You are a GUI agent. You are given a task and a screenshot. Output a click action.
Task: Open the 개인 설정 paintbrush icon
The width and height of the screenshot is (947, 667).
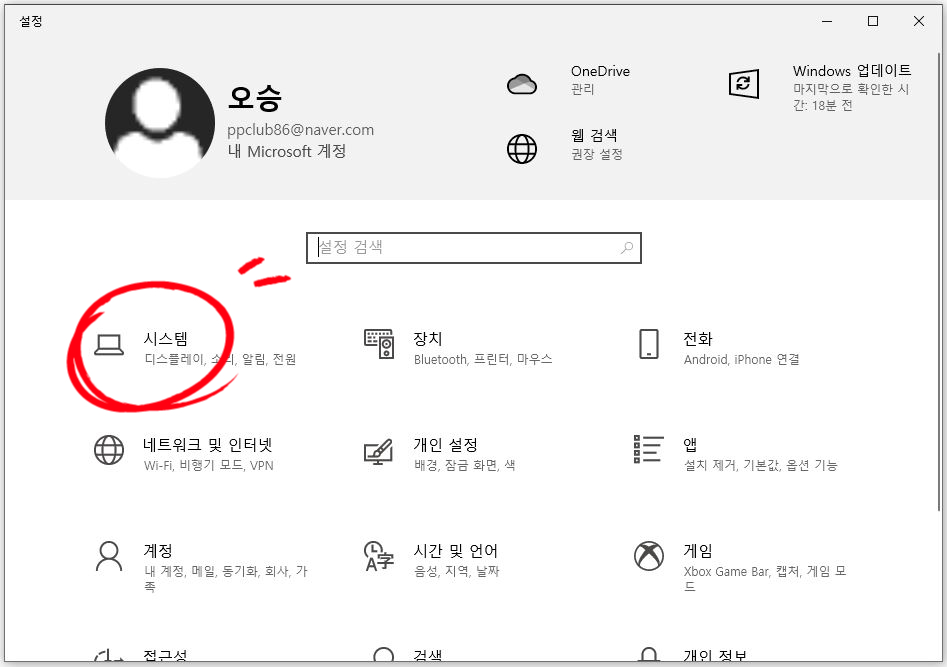(x=379, y=451)
